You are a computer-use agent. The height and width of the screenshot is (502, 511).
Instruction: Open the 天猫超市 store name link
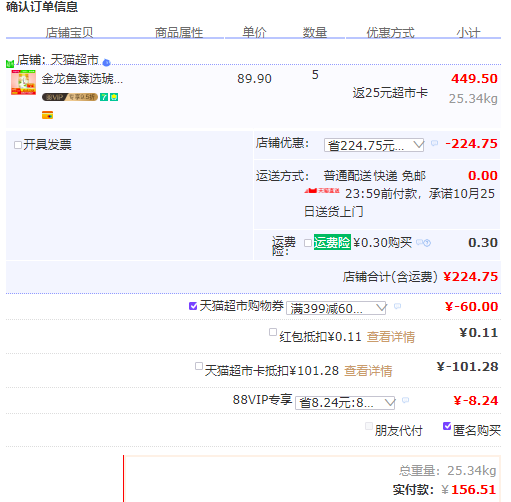pyautogui.click(x=75, y=60)
